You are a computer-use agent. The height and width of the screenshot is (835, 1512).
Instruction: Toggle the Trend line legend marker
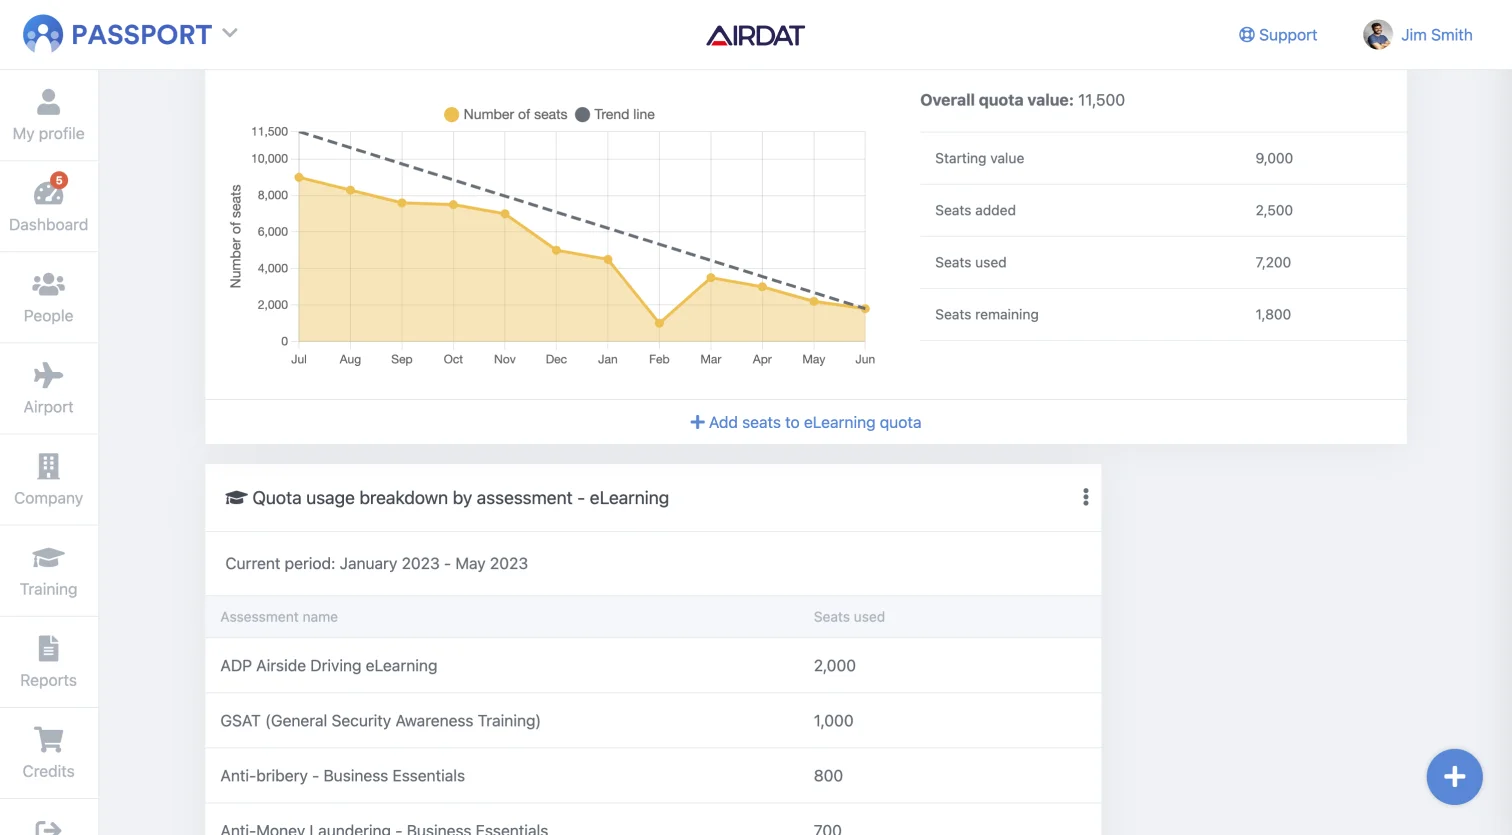(582, 114)
